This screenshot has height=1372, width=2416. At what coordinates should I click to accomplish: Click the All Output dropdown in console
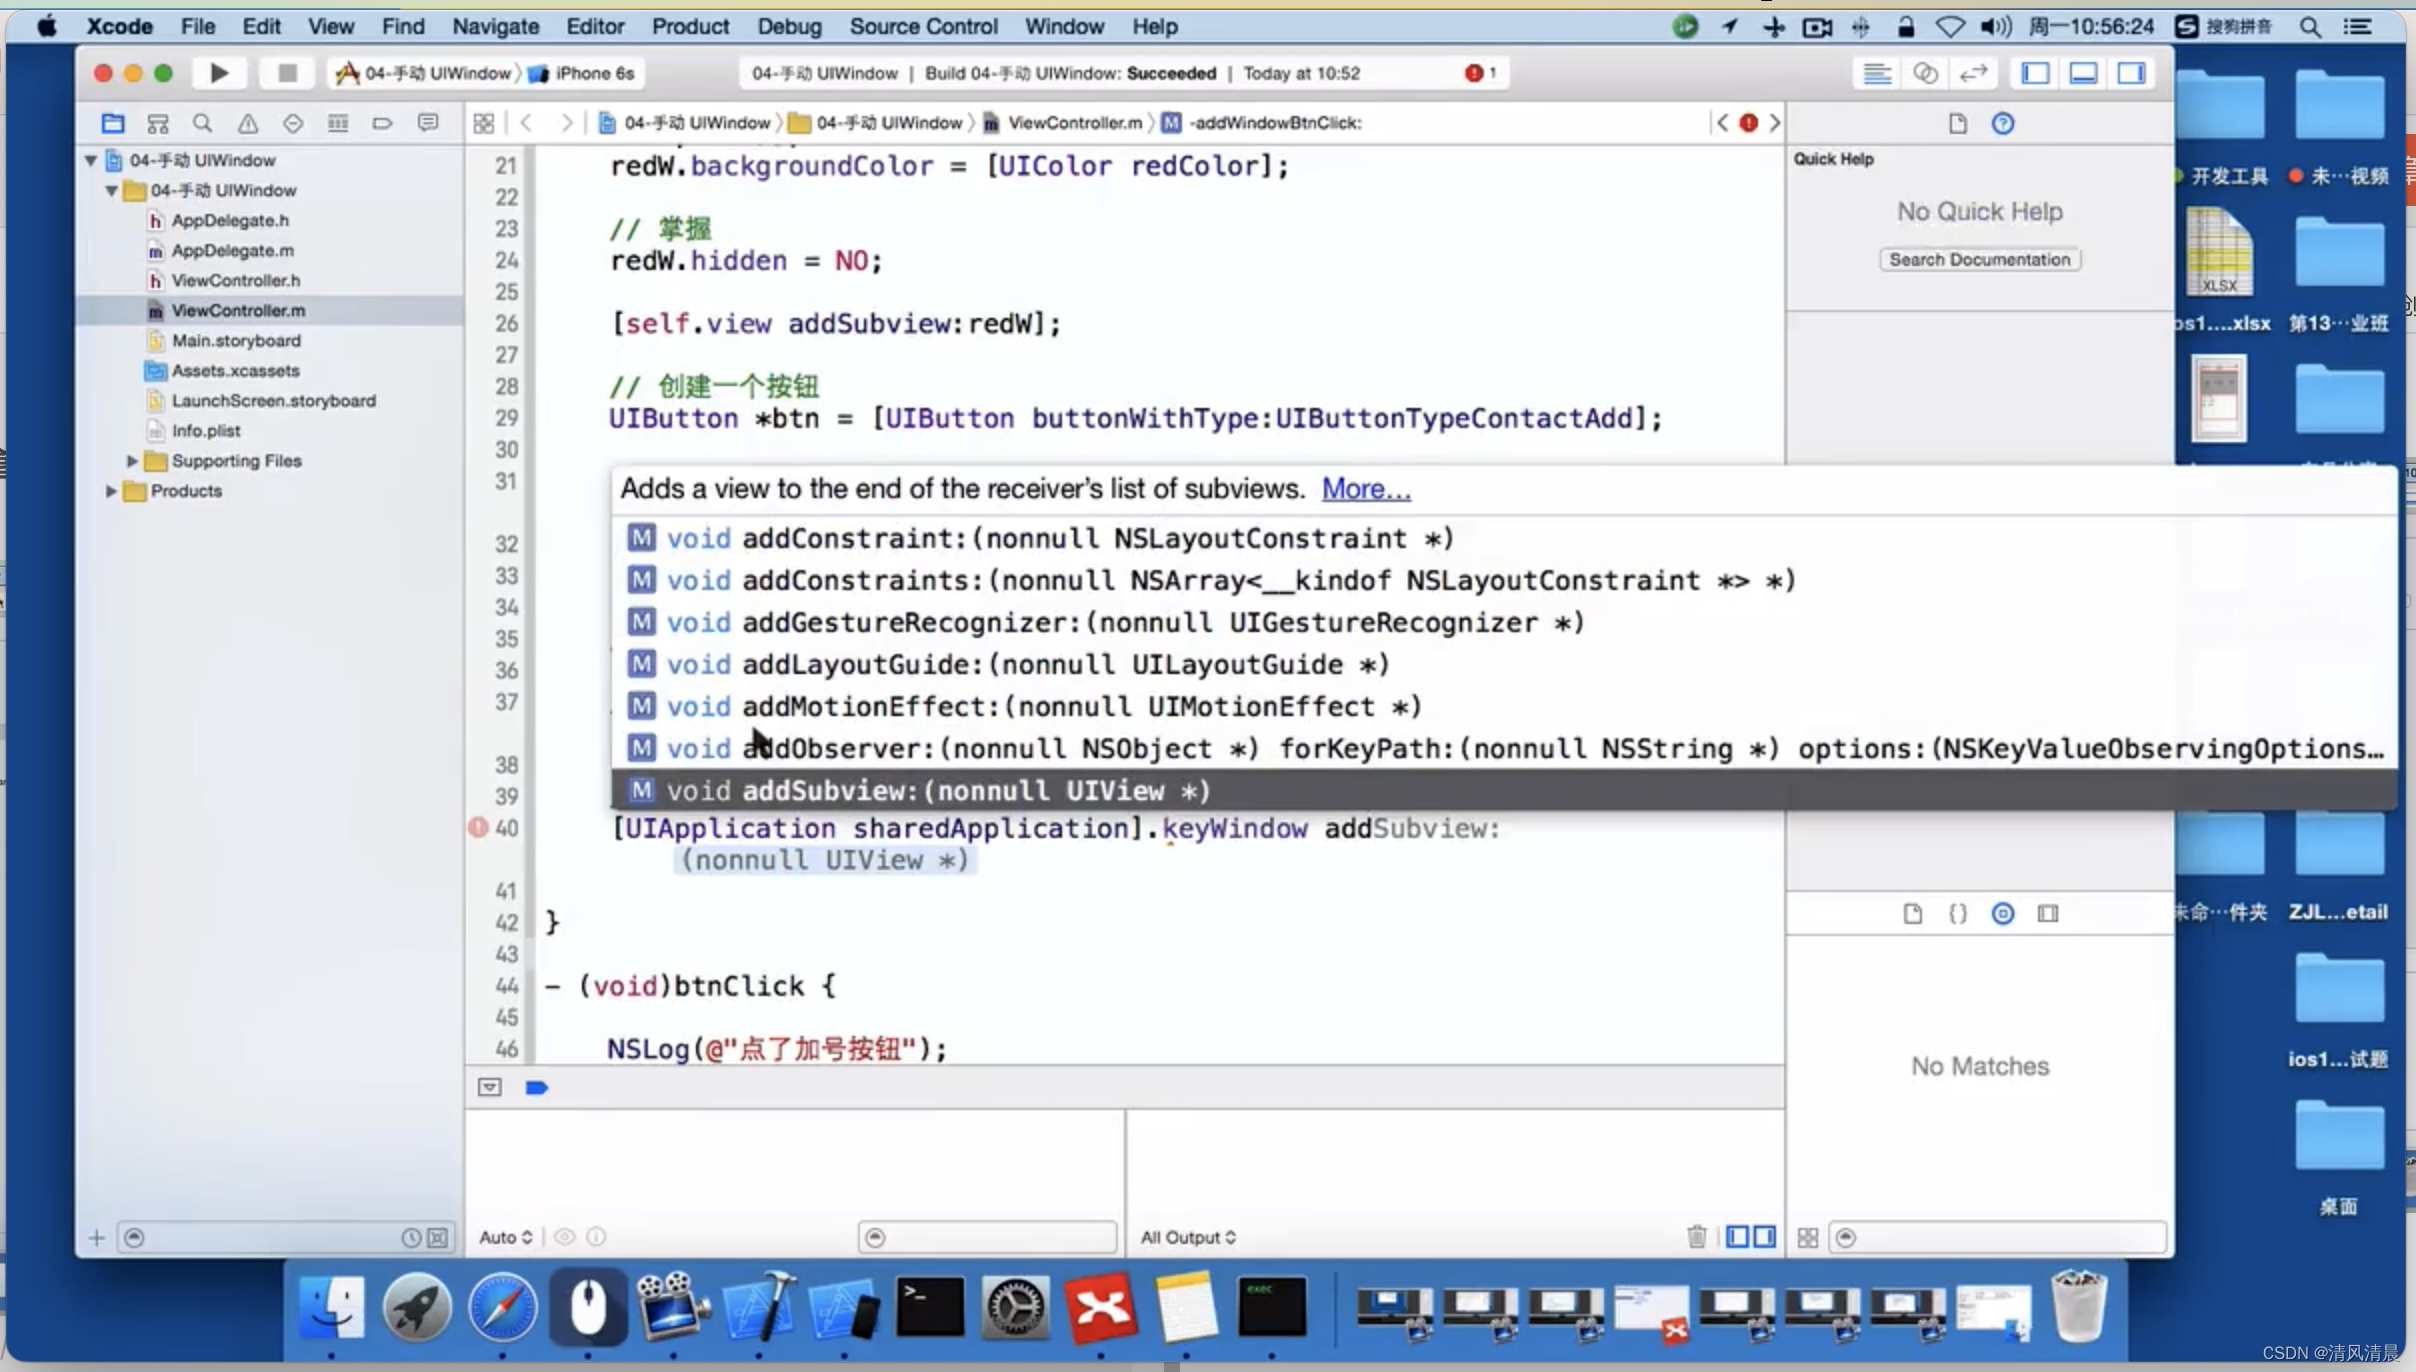pos(1186,1236)
